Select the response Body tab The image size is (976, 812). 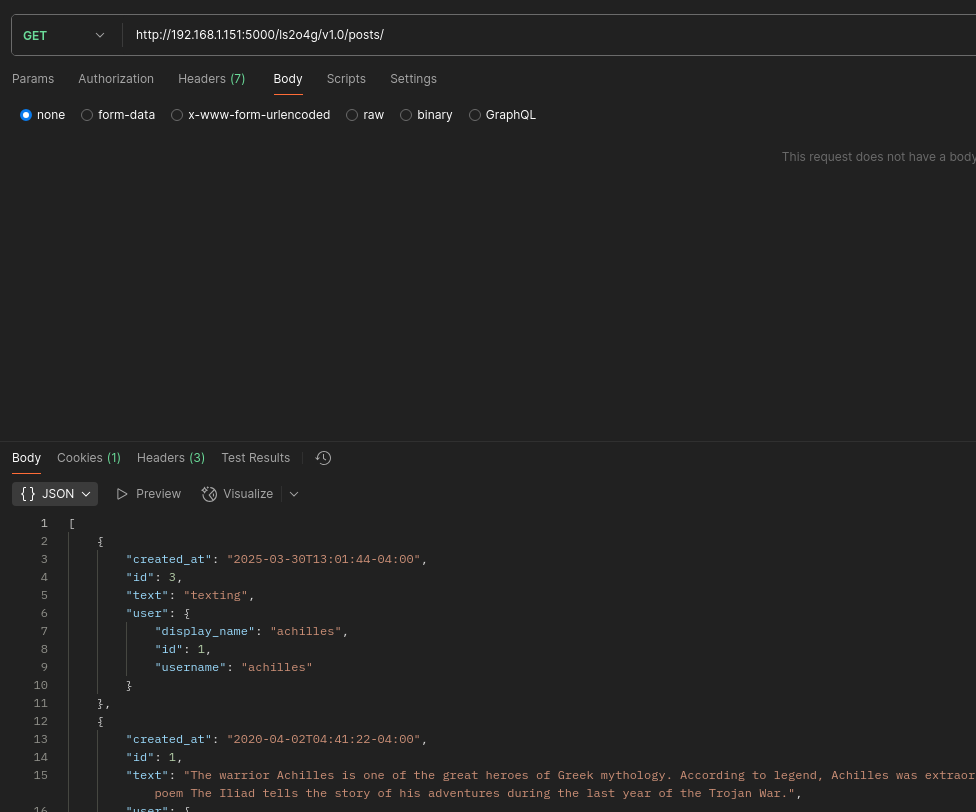click(x=26, y=458)
